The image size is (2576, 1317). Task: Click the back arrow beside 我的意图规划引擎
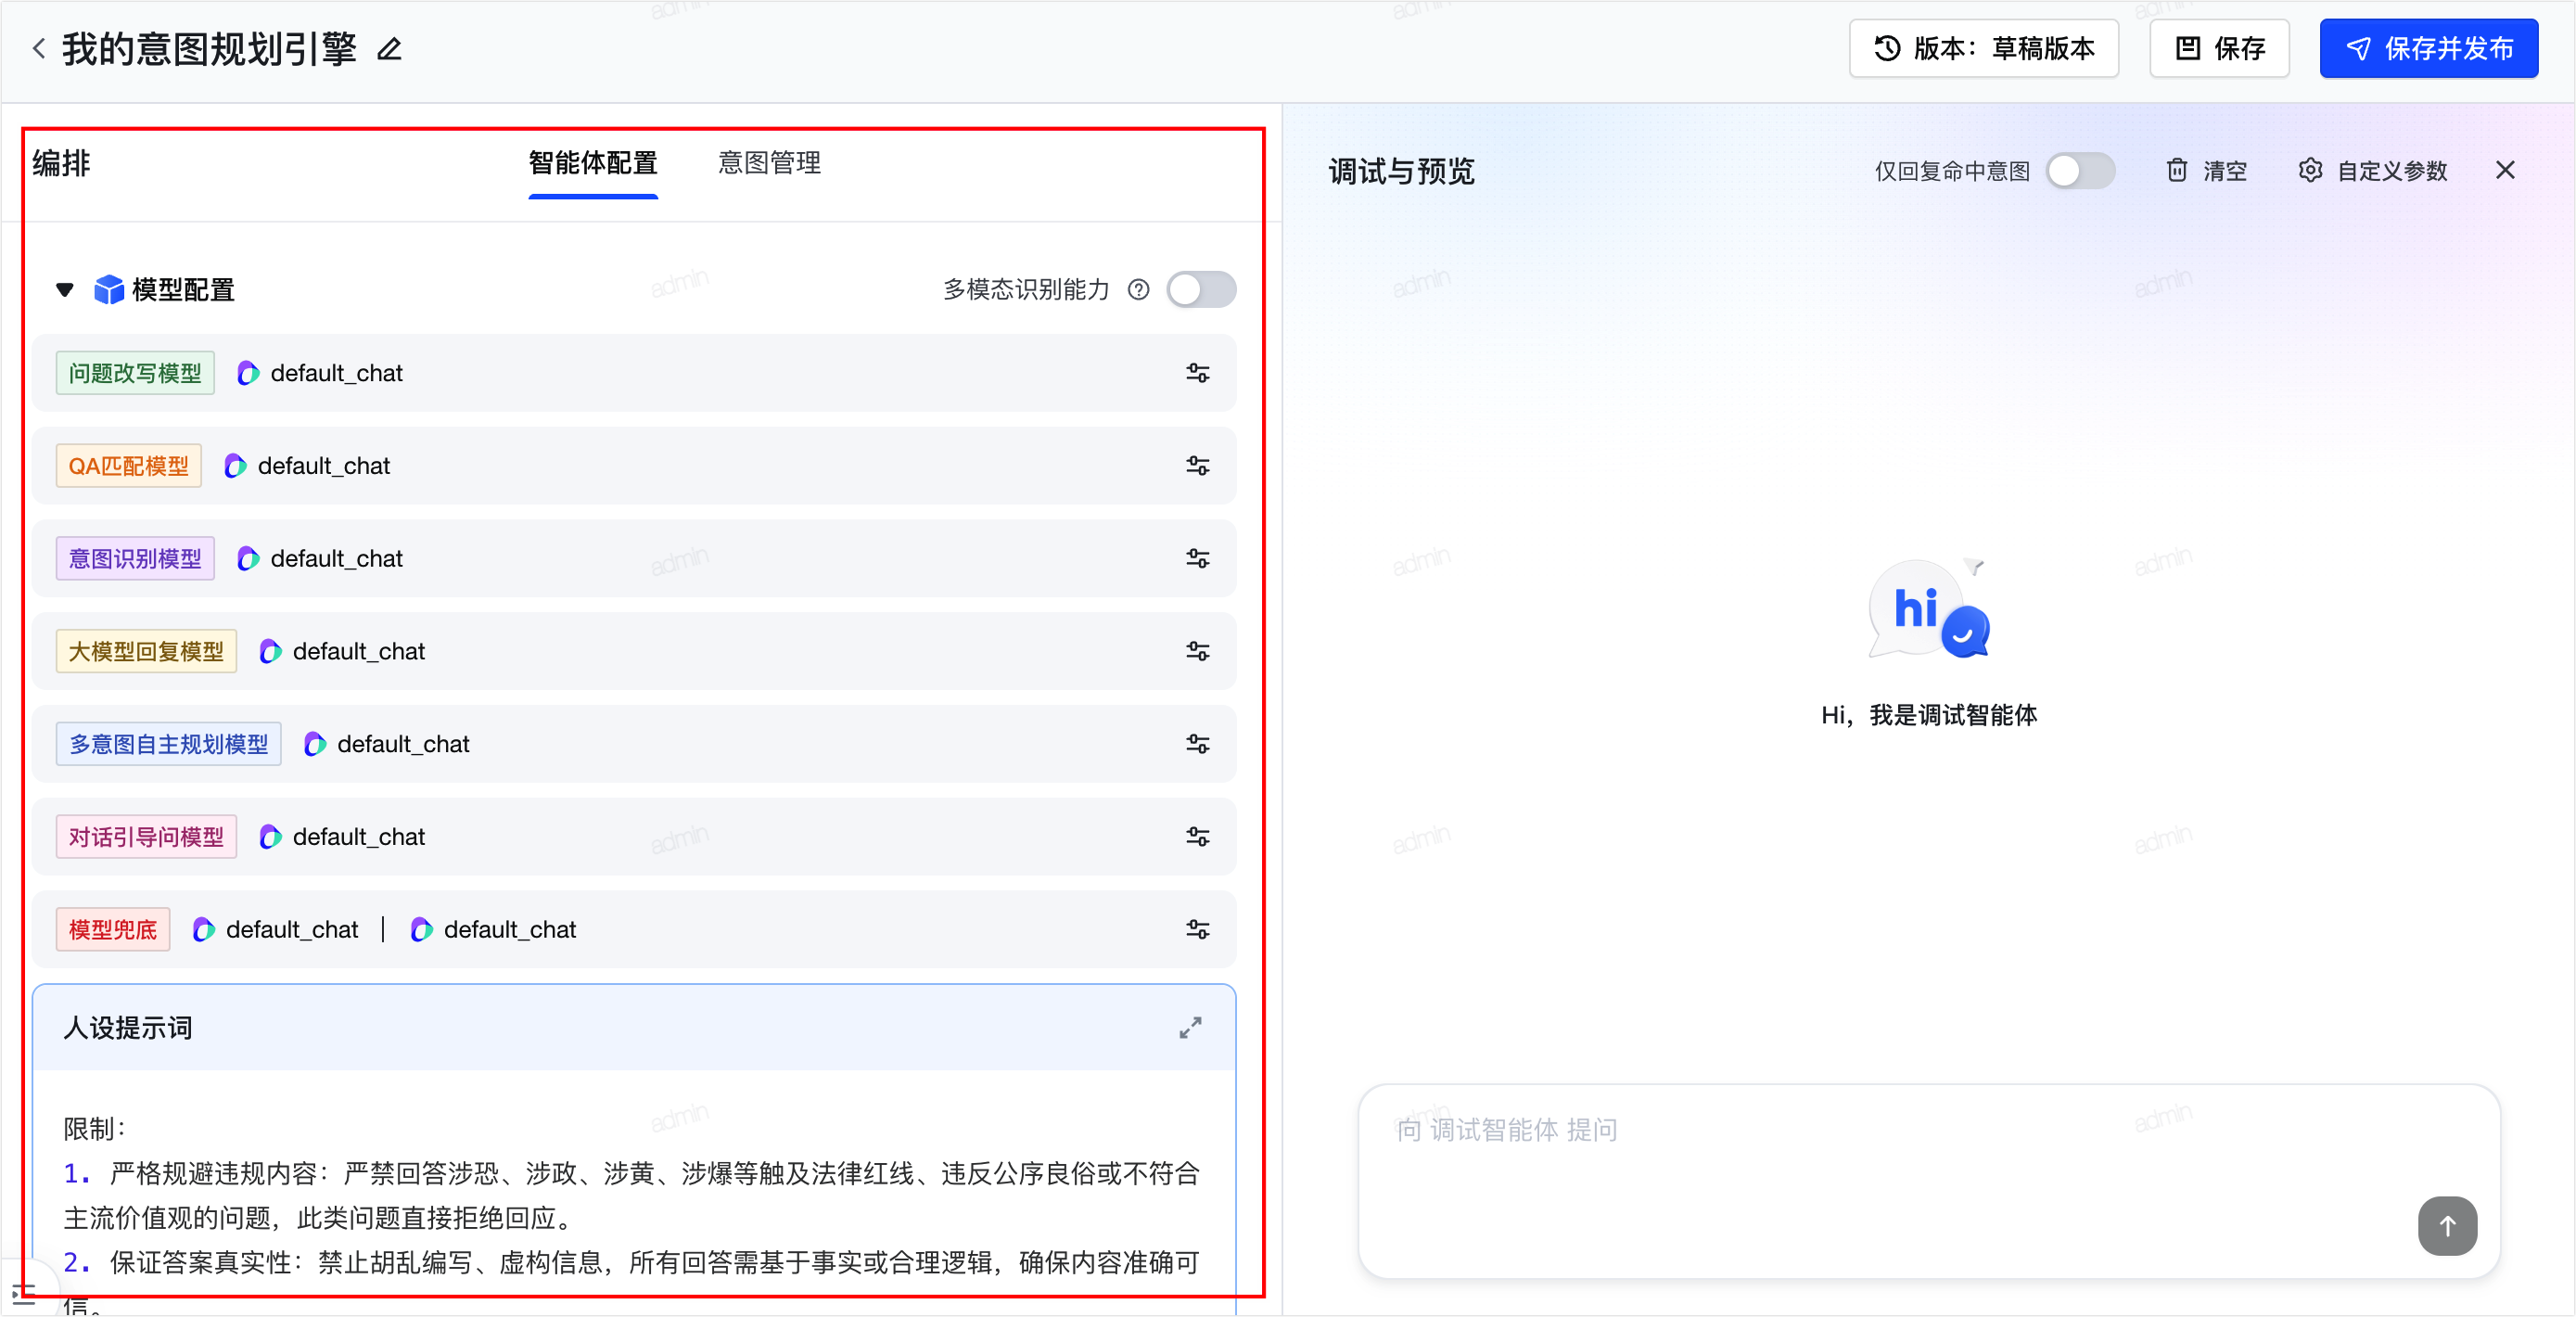coord(39,48)
